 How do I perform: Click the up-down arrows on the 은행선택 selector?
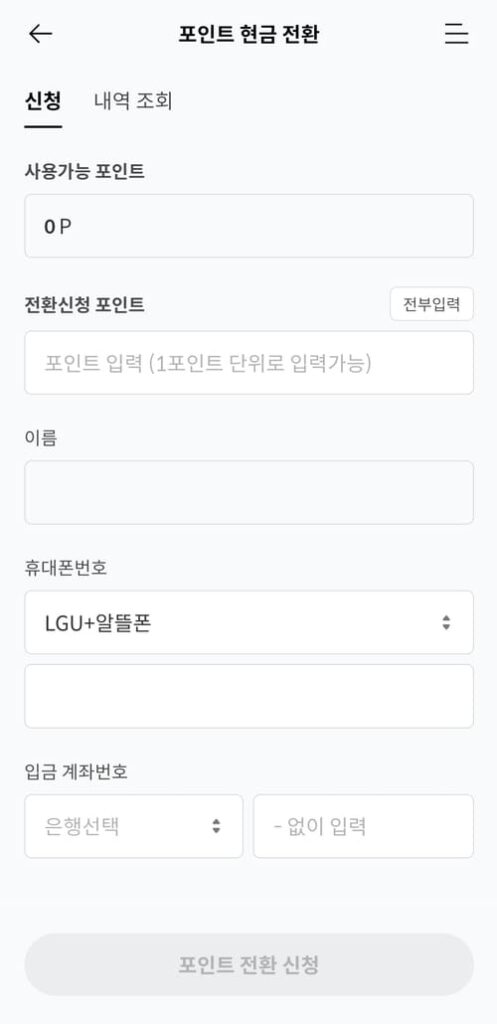point(216,826)
